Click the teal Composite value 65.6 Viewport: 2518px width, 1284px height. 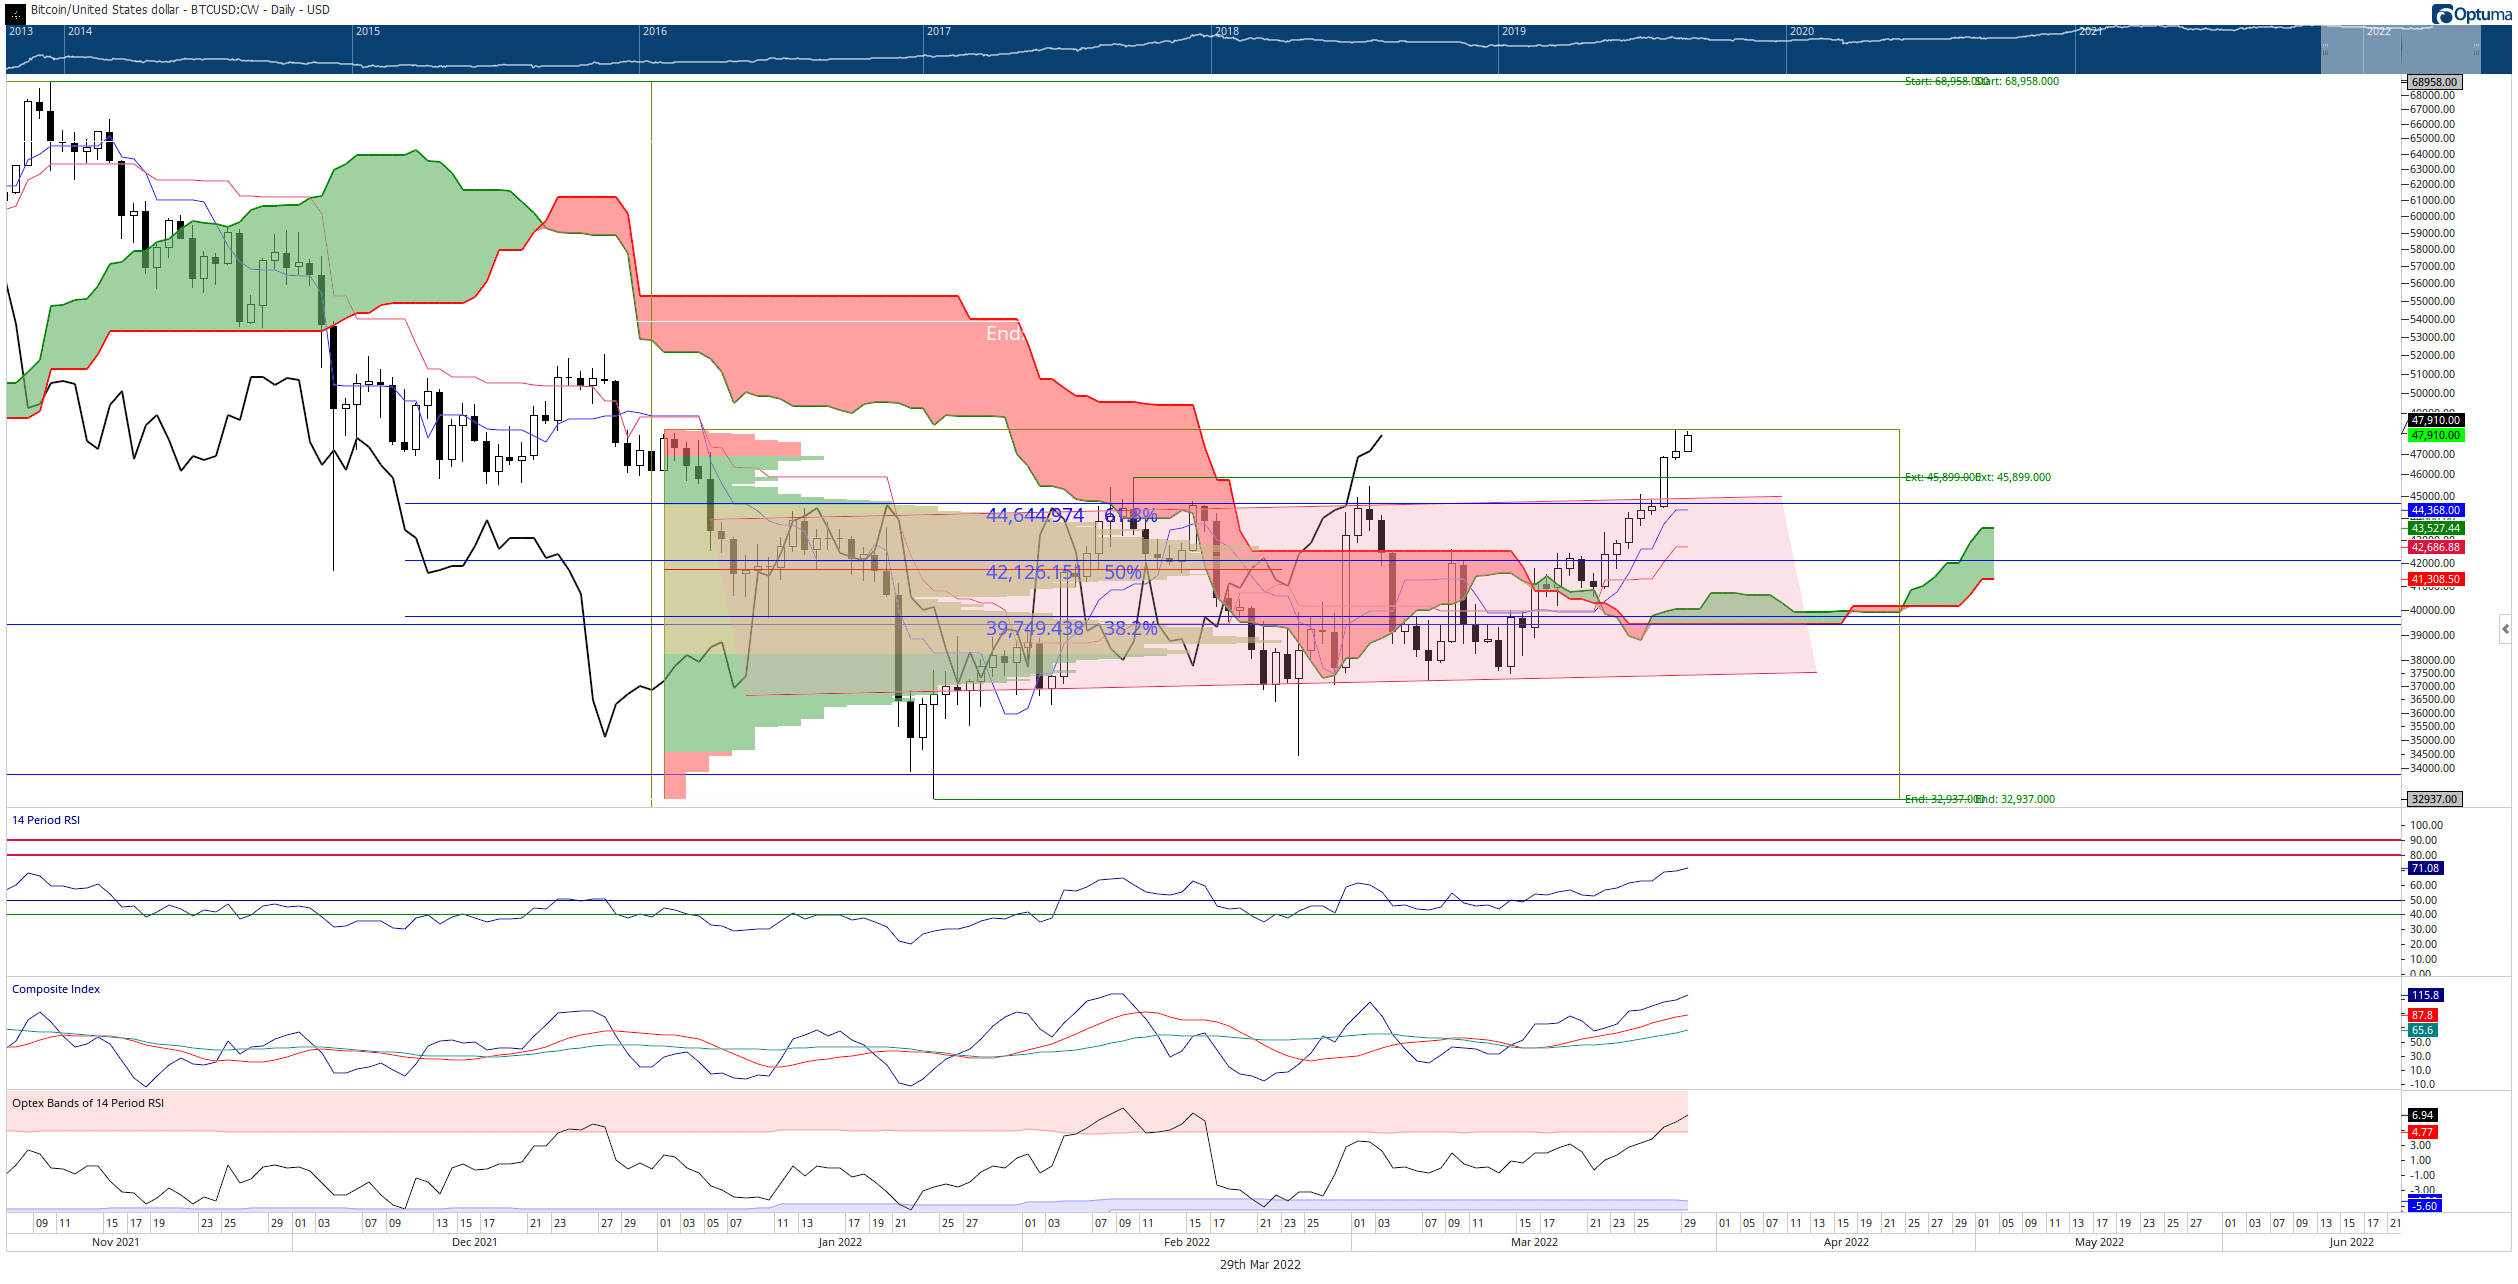pyautogui.click(x=2422, y=1030)
